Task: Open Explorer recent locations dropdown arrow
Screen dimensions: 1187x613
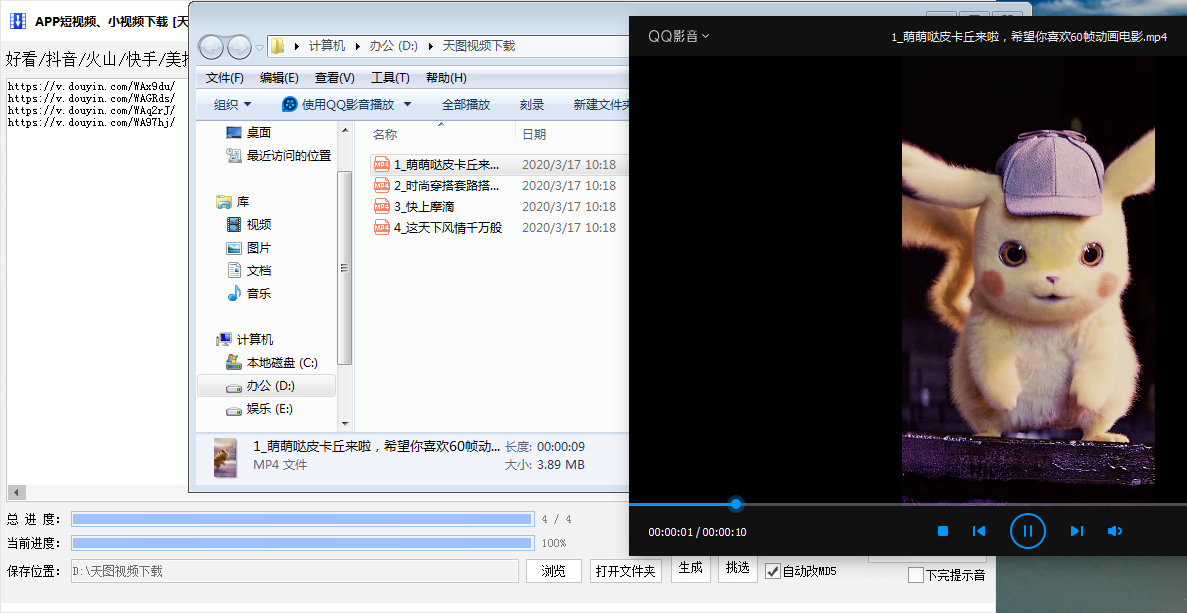Action: click(259, 47)
